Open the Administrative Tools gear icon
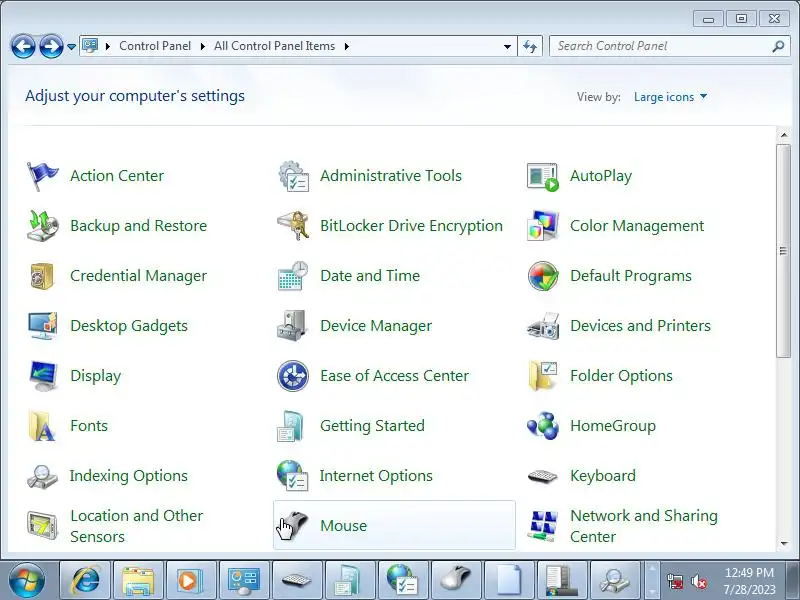The image size is (800, 600). [293, 176]
